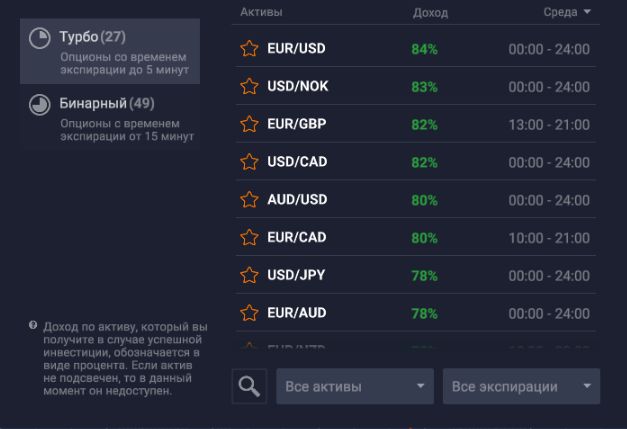Click the Turbo pie-clock icon

pyautogui.click(x=40, y=38)
